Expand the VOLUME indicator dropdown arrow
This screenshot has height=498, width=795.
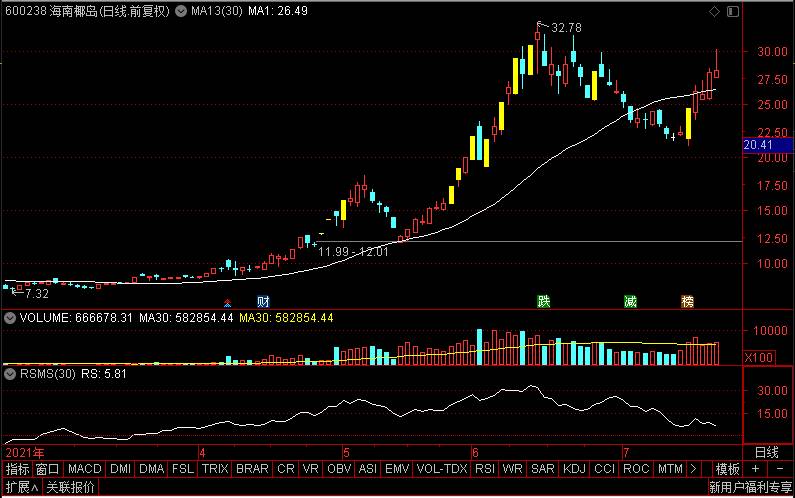[x=10, y=318]
